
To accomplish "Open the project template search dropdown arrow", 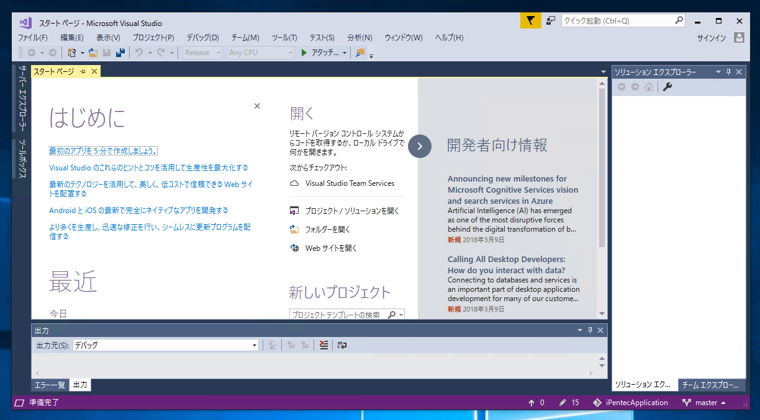I will pos(401,315).
